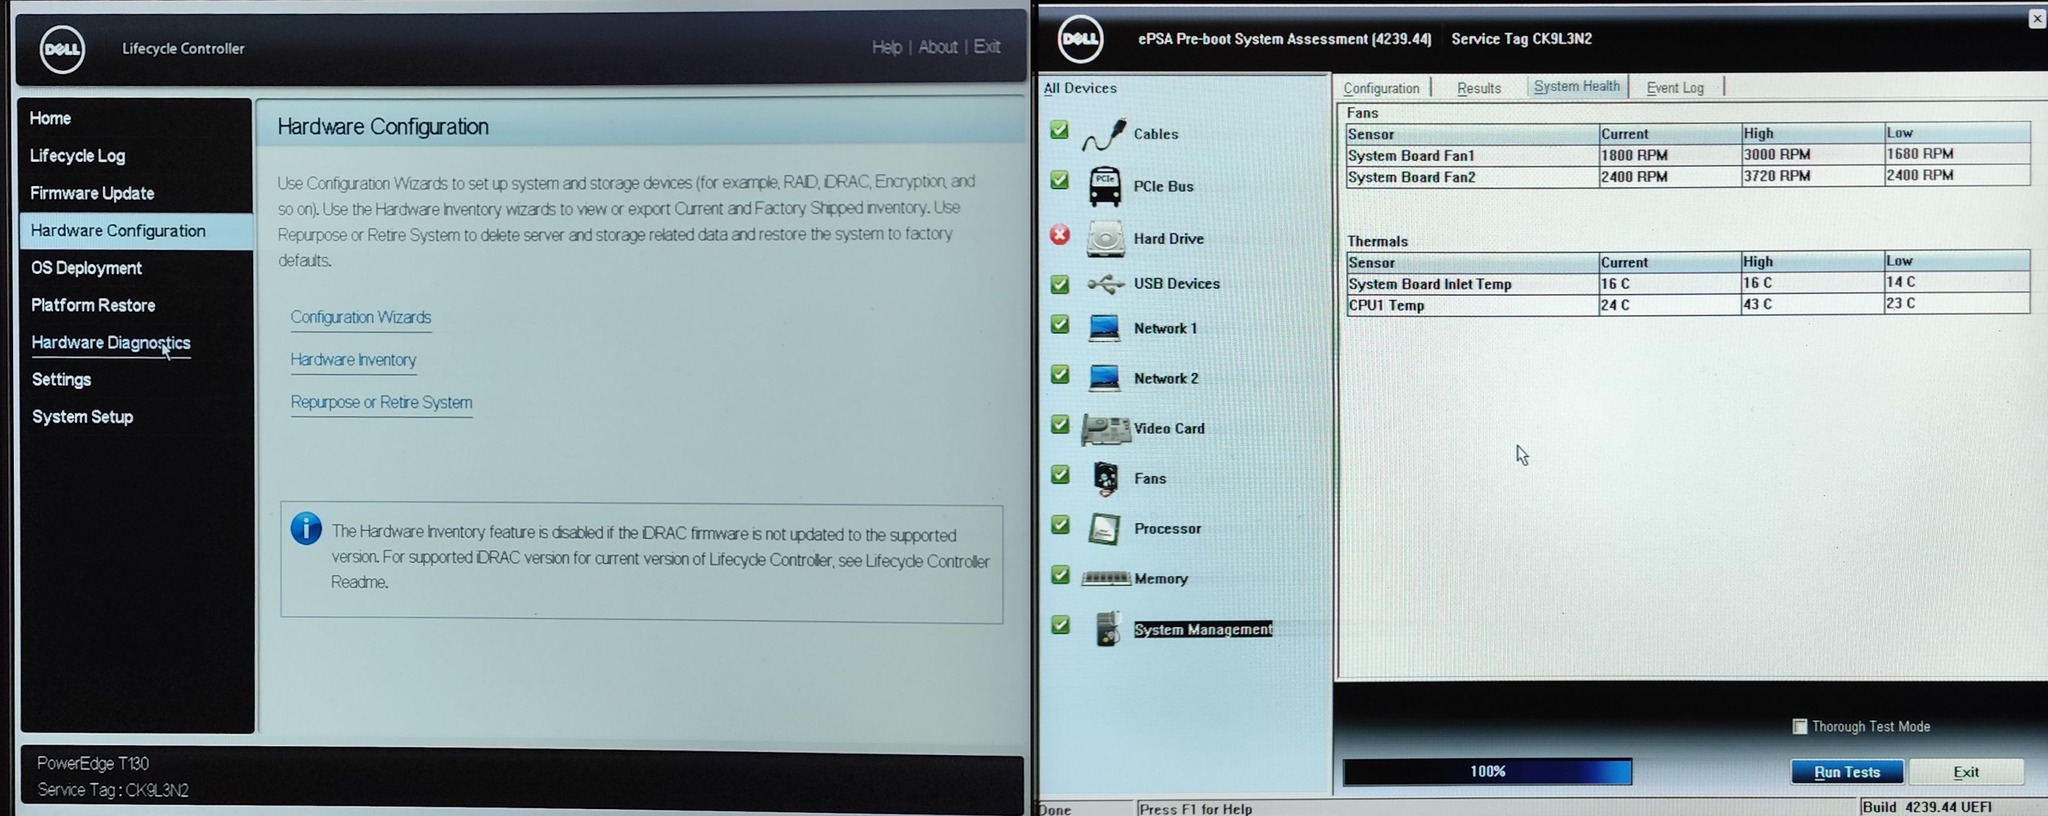Select the System Board Fan1 row
This screenshot has height=816, width=2048.
[x=1688, y=155]
